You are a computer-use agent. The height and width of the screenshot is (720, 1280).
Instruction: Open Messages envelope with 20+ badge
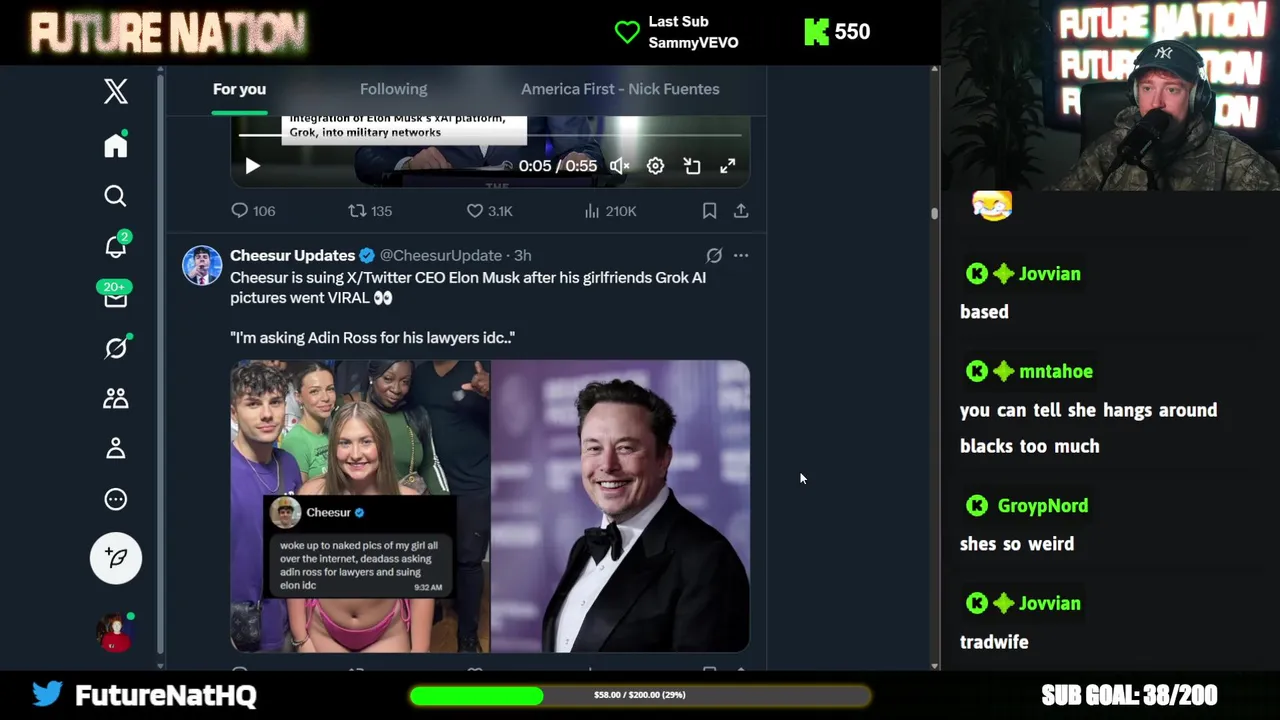tap(115, 296)
